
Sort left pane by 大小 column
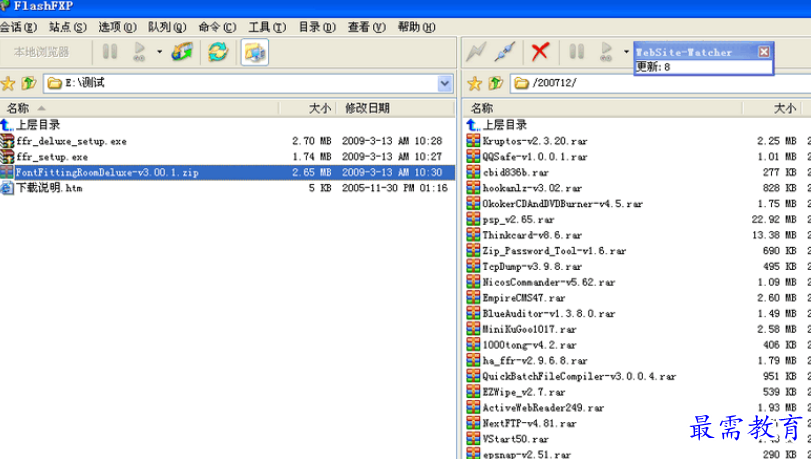click(308, 108)
